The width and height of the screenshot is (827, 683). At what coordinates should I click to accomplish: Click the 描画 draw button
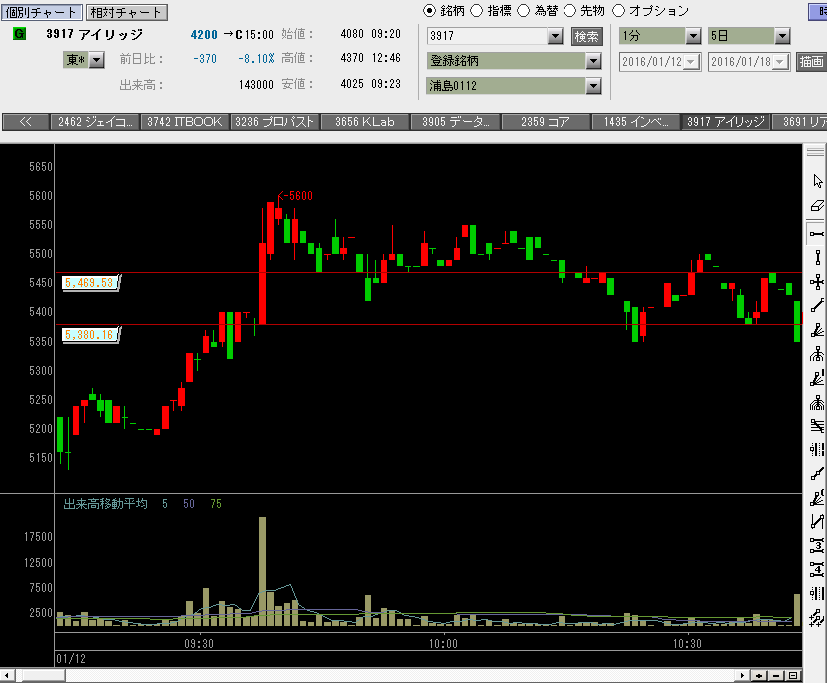pyautogui.click(x=811, y=62)
